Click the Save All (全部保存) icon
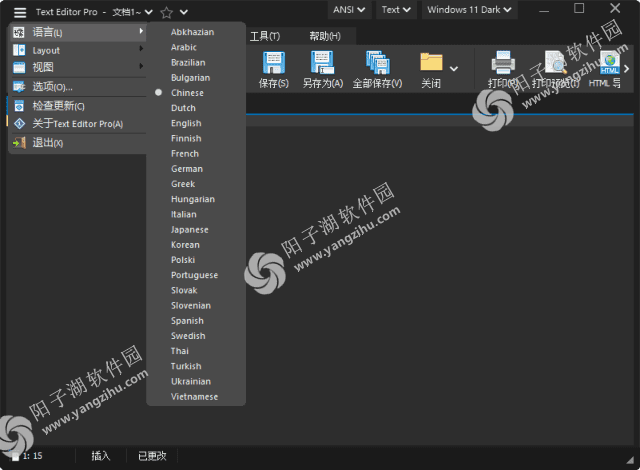The height and width of the screenshot is (470, 640). [377, 62]
